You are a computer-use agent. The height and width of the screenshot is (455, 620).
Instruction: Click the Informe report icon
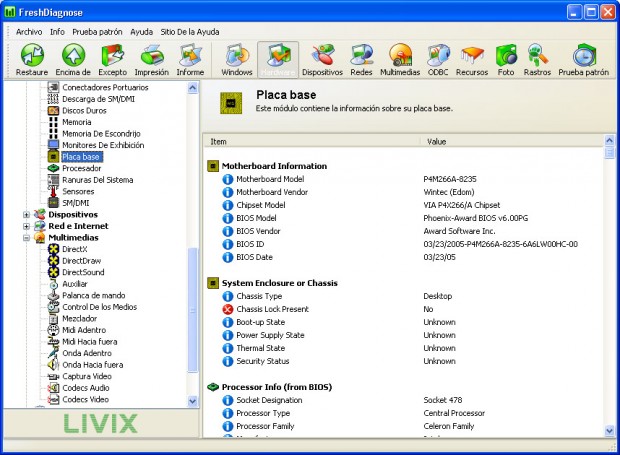[x=190, y=55]
